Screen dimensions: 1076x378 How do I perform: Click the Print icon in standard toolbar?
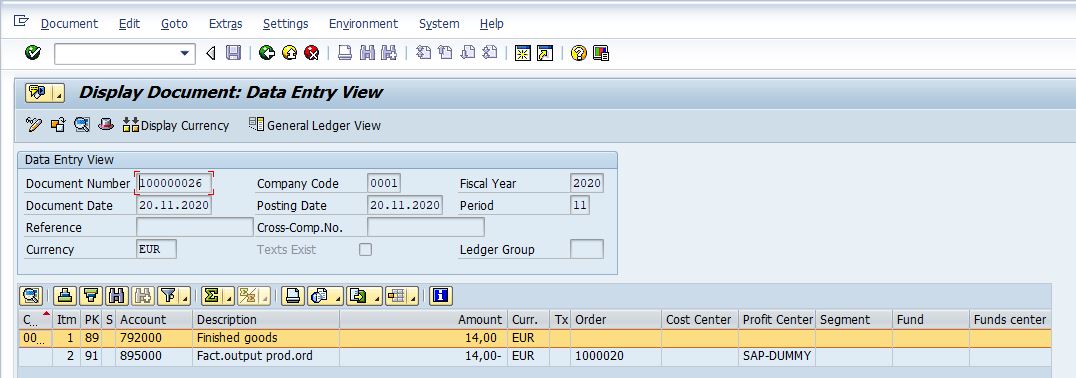(345, 53)
